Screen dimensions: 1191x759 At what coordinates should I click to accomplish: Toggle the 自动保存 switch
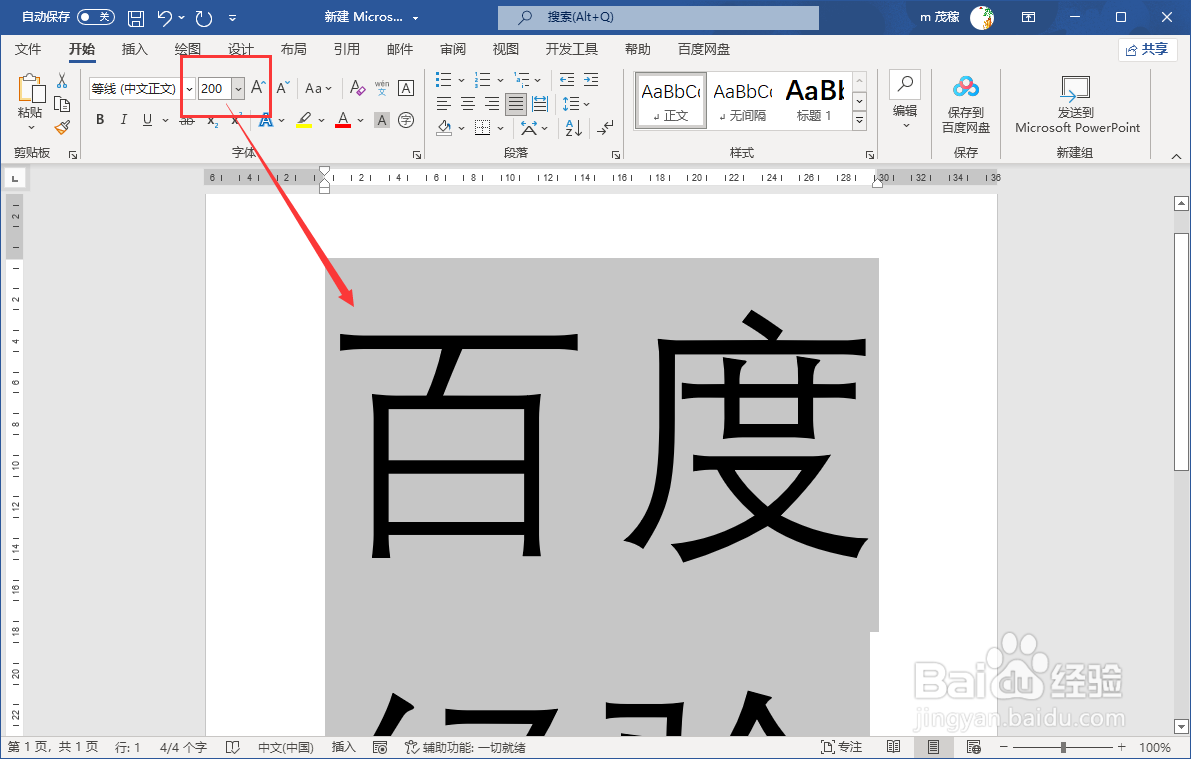coord(96,17)
